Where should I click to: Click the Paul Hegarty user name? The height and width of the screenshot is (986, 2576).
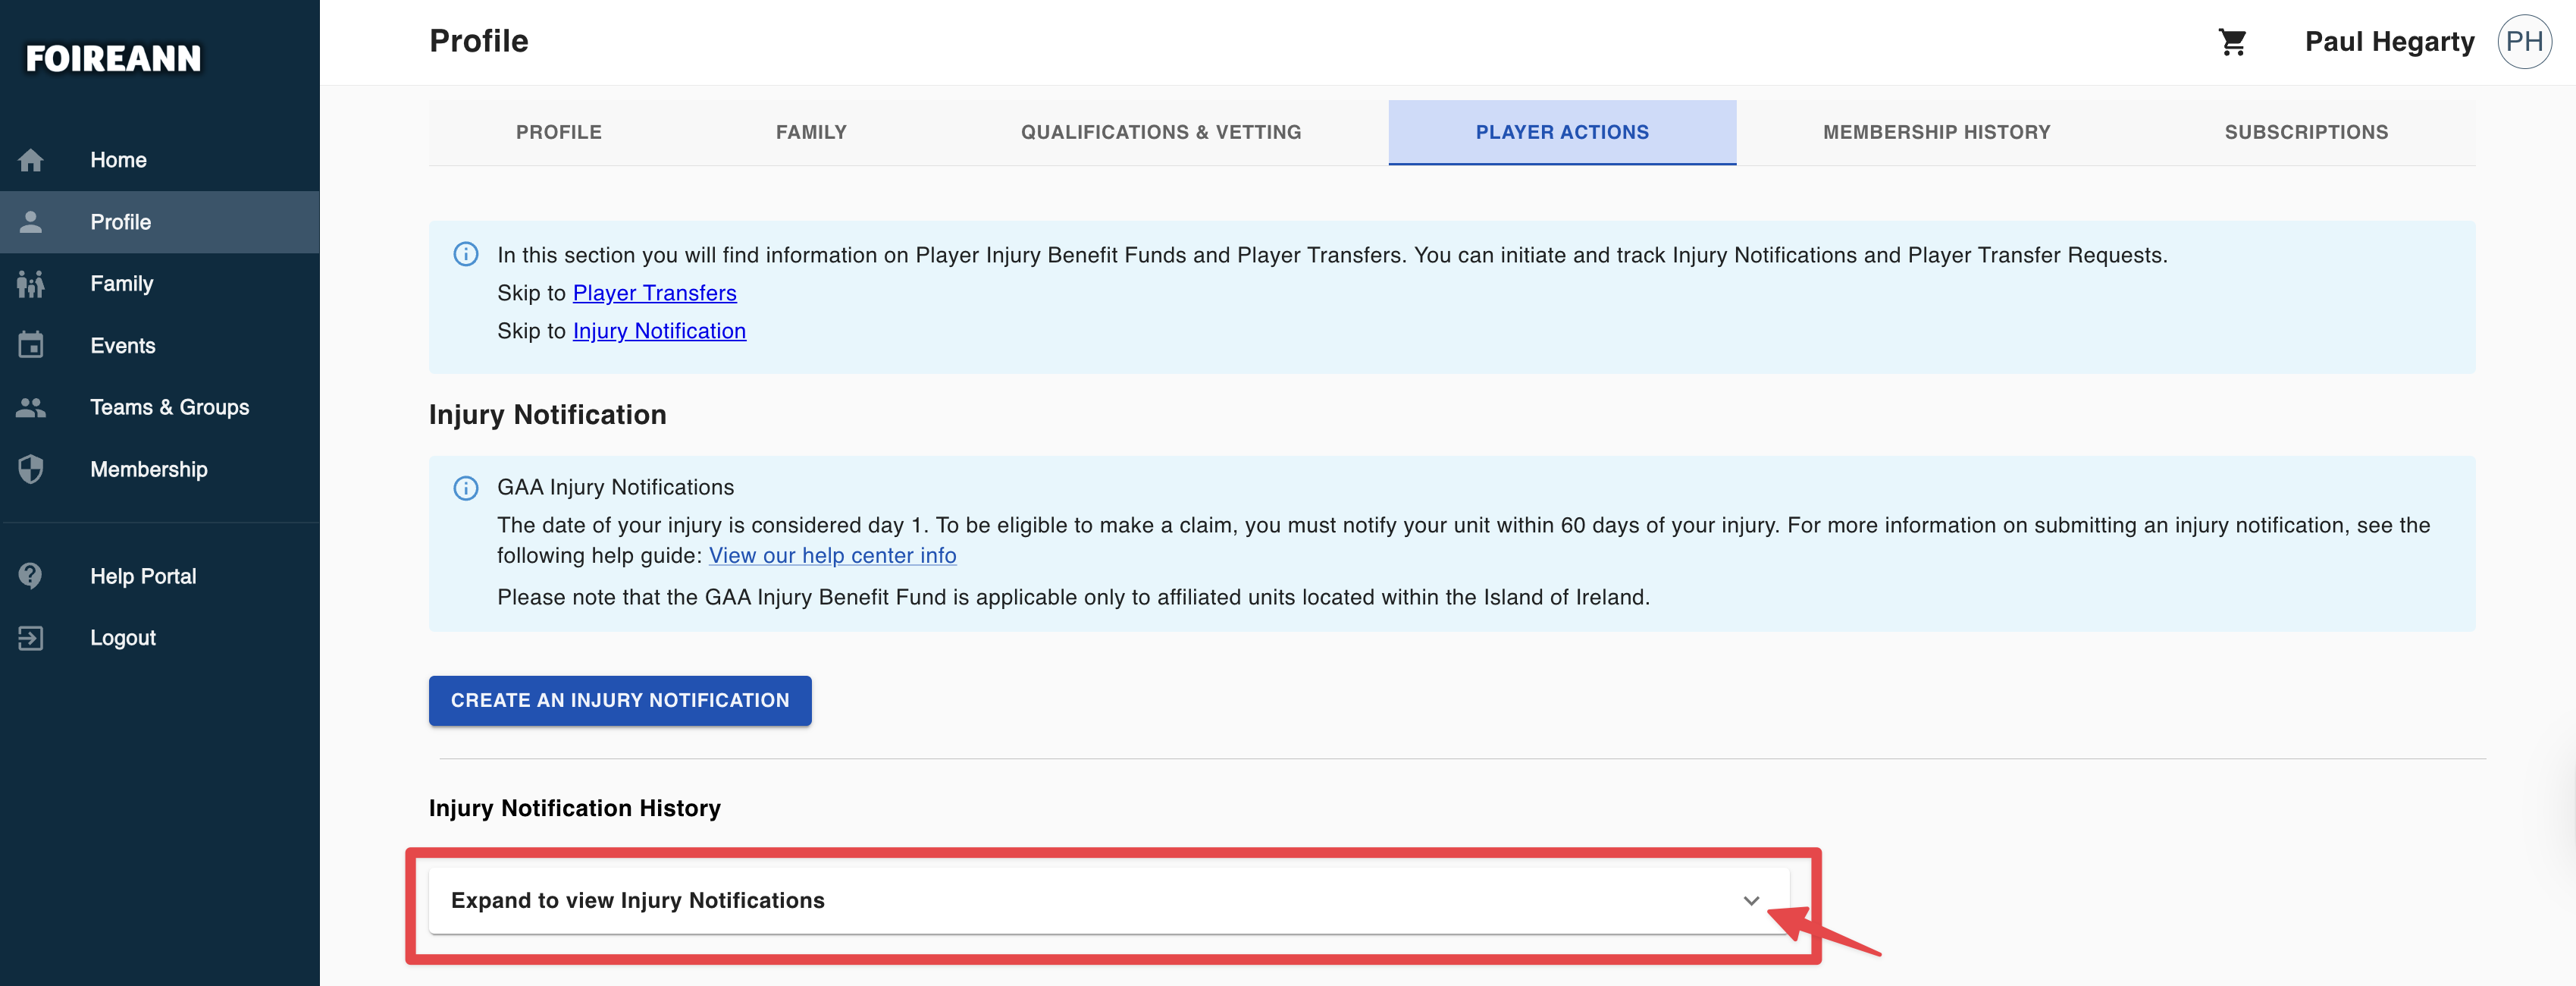pyautogui.click(x=2389, y=42)
